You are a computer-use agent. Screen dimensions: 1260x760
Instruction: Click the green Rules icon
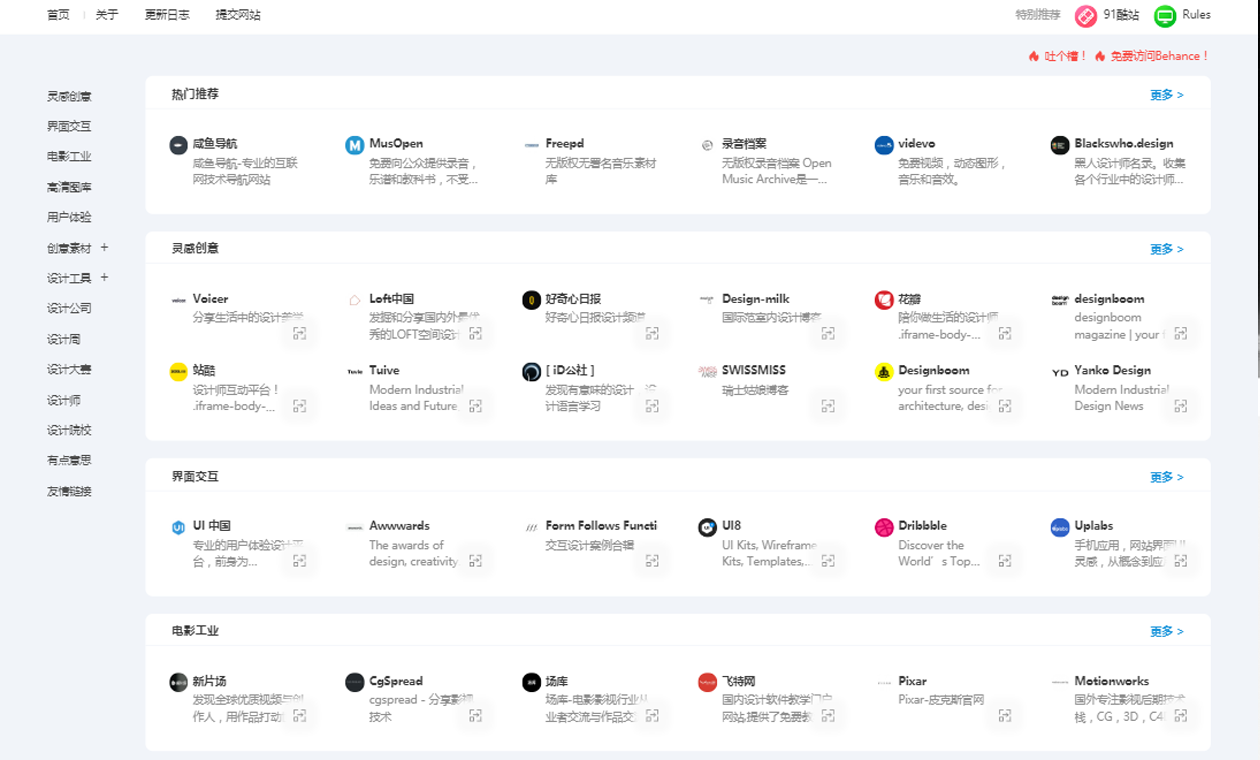click(x=1165, y=16)
